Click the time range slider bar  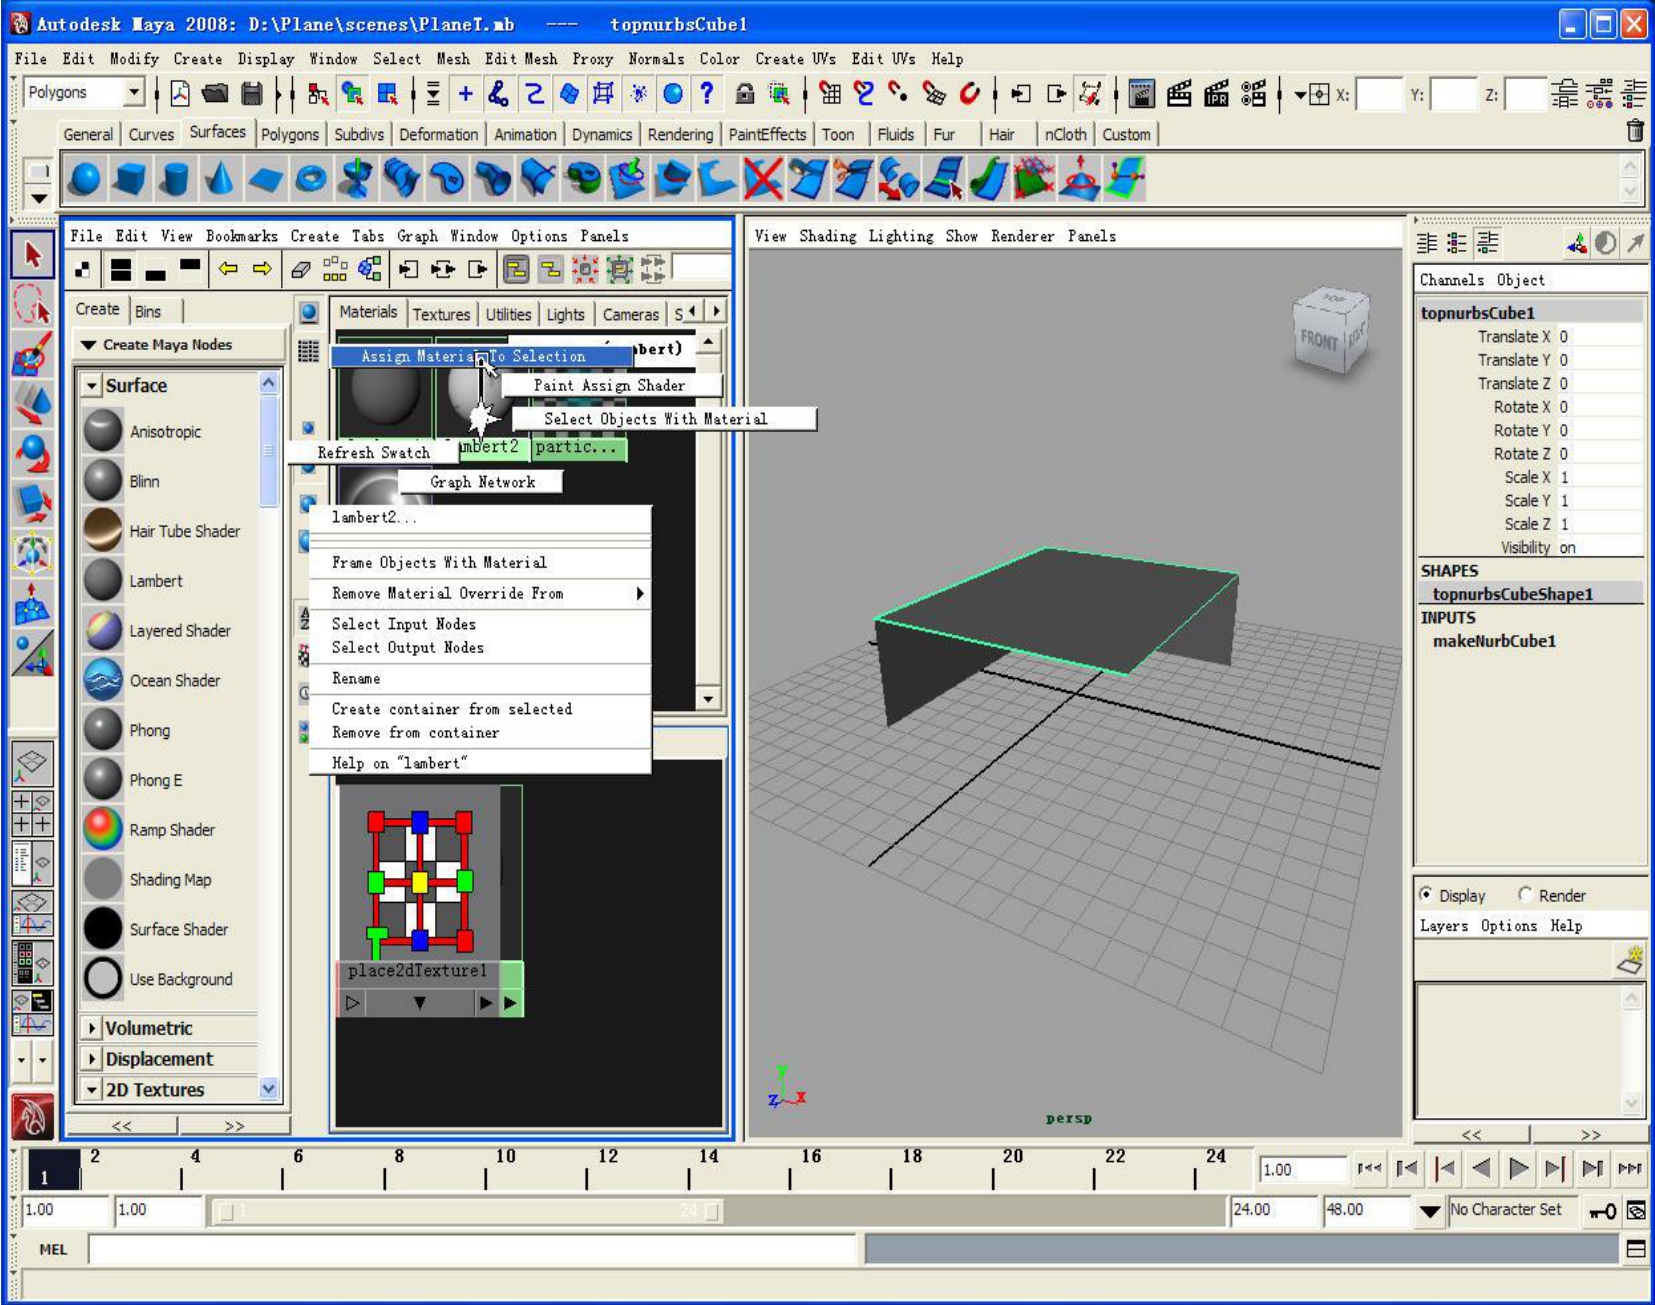click(x=470, y=1211)
